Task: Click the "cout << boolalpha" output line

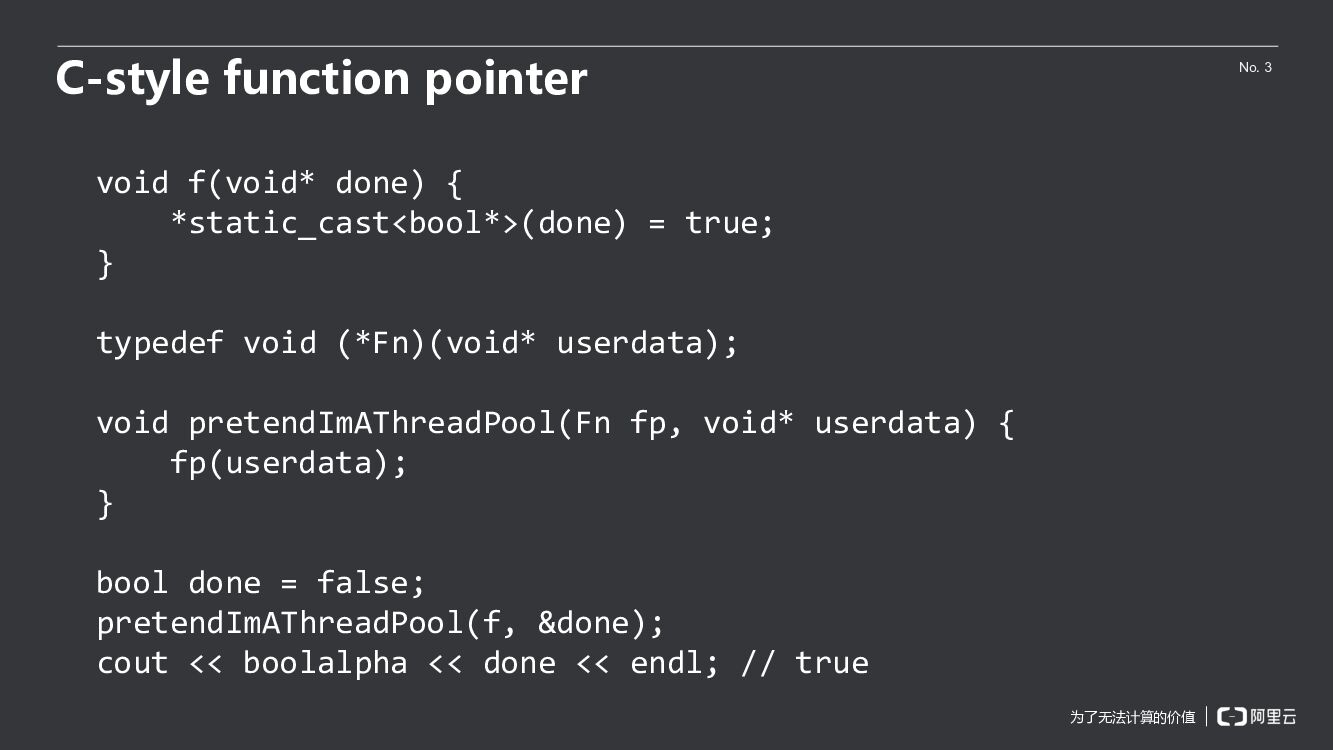Action: pos(482,663)
